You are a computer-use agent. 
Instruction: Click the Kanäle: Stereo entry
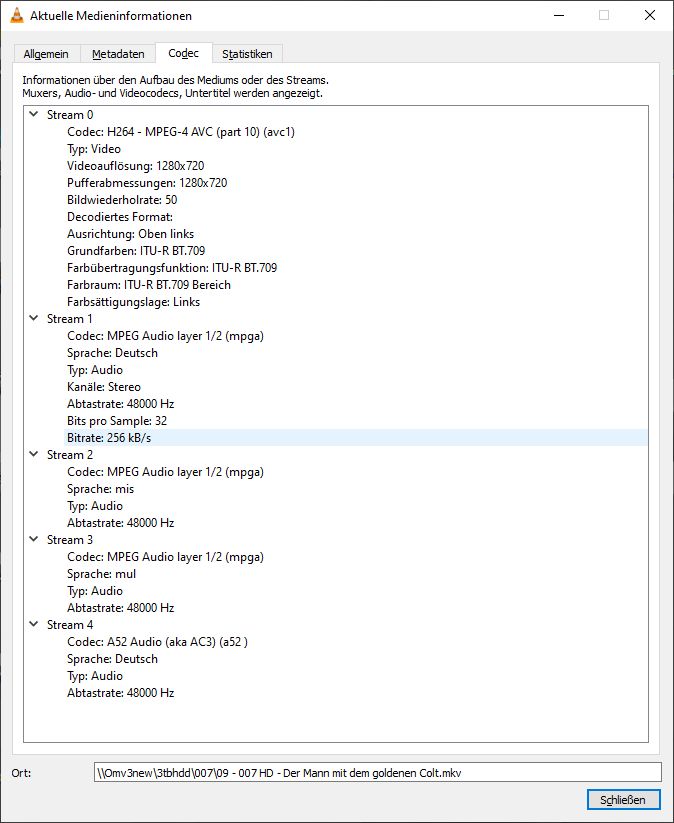click(x=104, y=387)
